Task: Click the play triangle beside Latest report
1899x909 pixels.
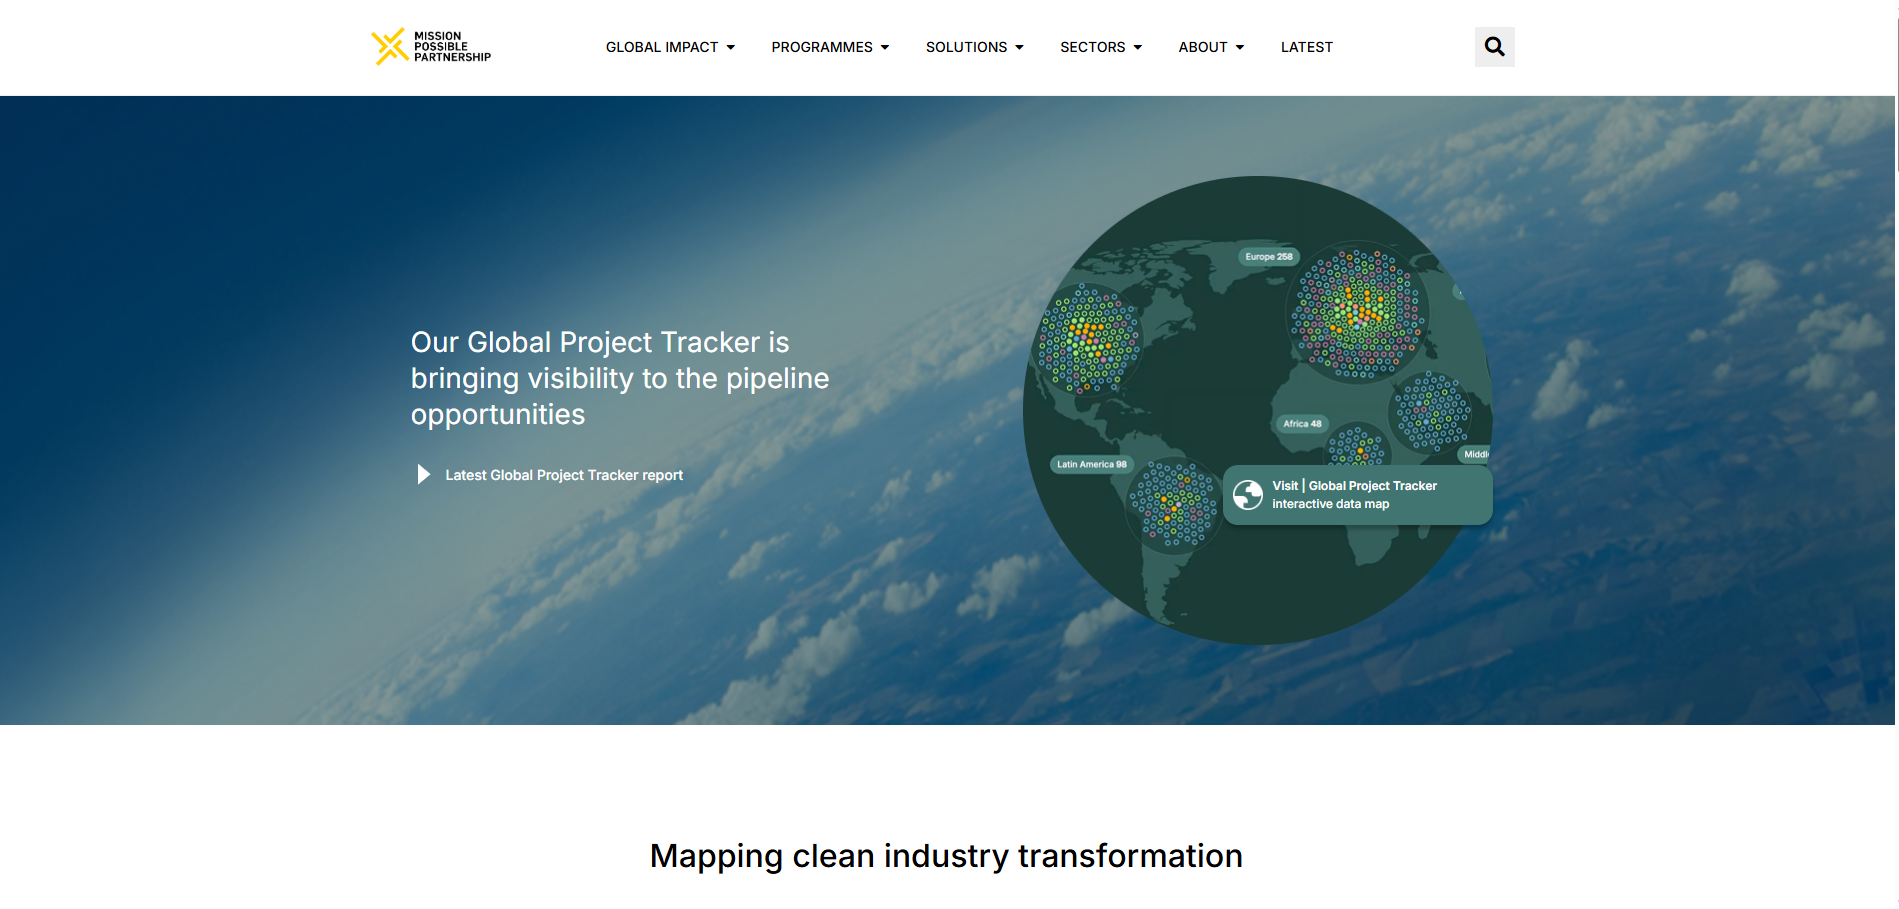Action: [424, 474]
